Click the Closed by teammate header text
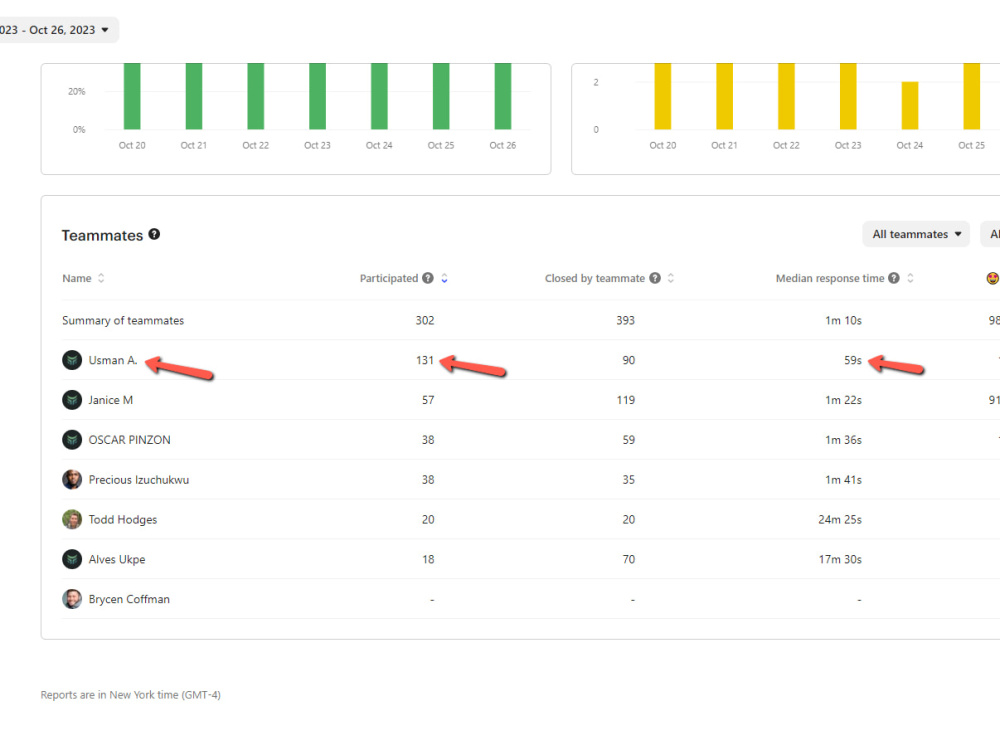This screenshot has width=1000, height=750. point(594,278)
